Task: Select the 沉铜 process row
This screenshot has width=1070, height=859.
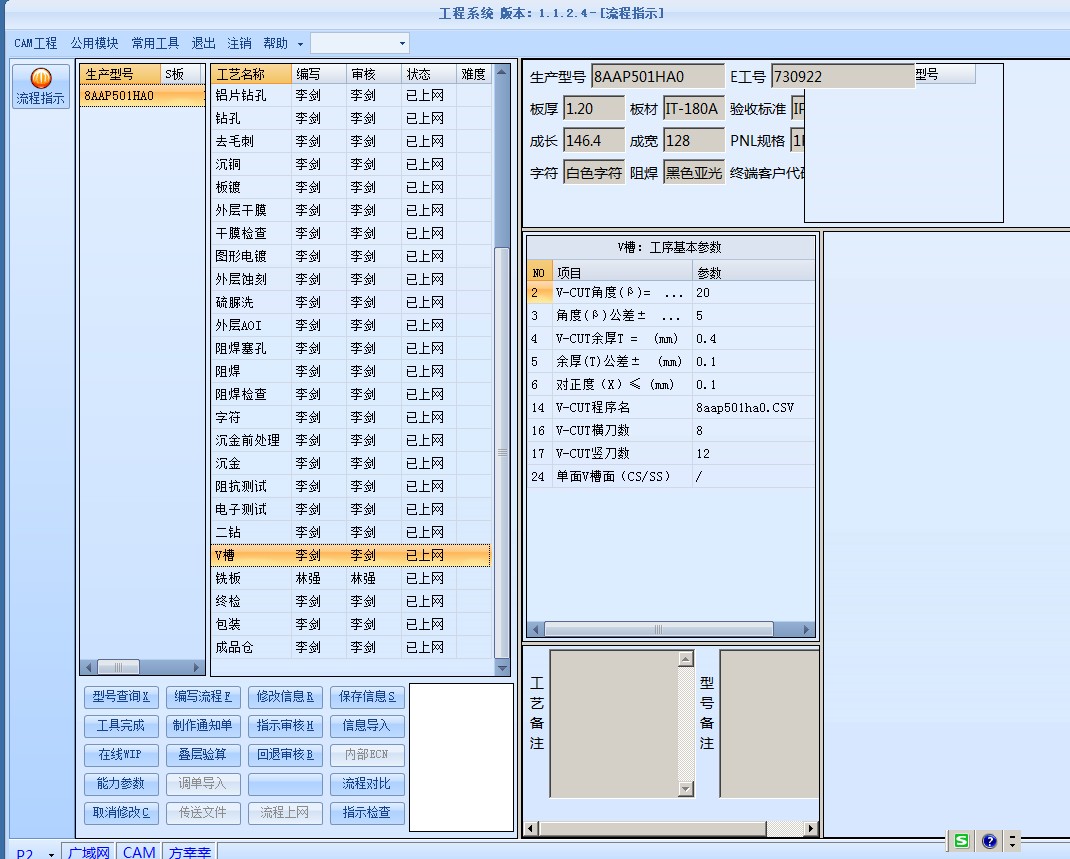Action: (351, 164)
